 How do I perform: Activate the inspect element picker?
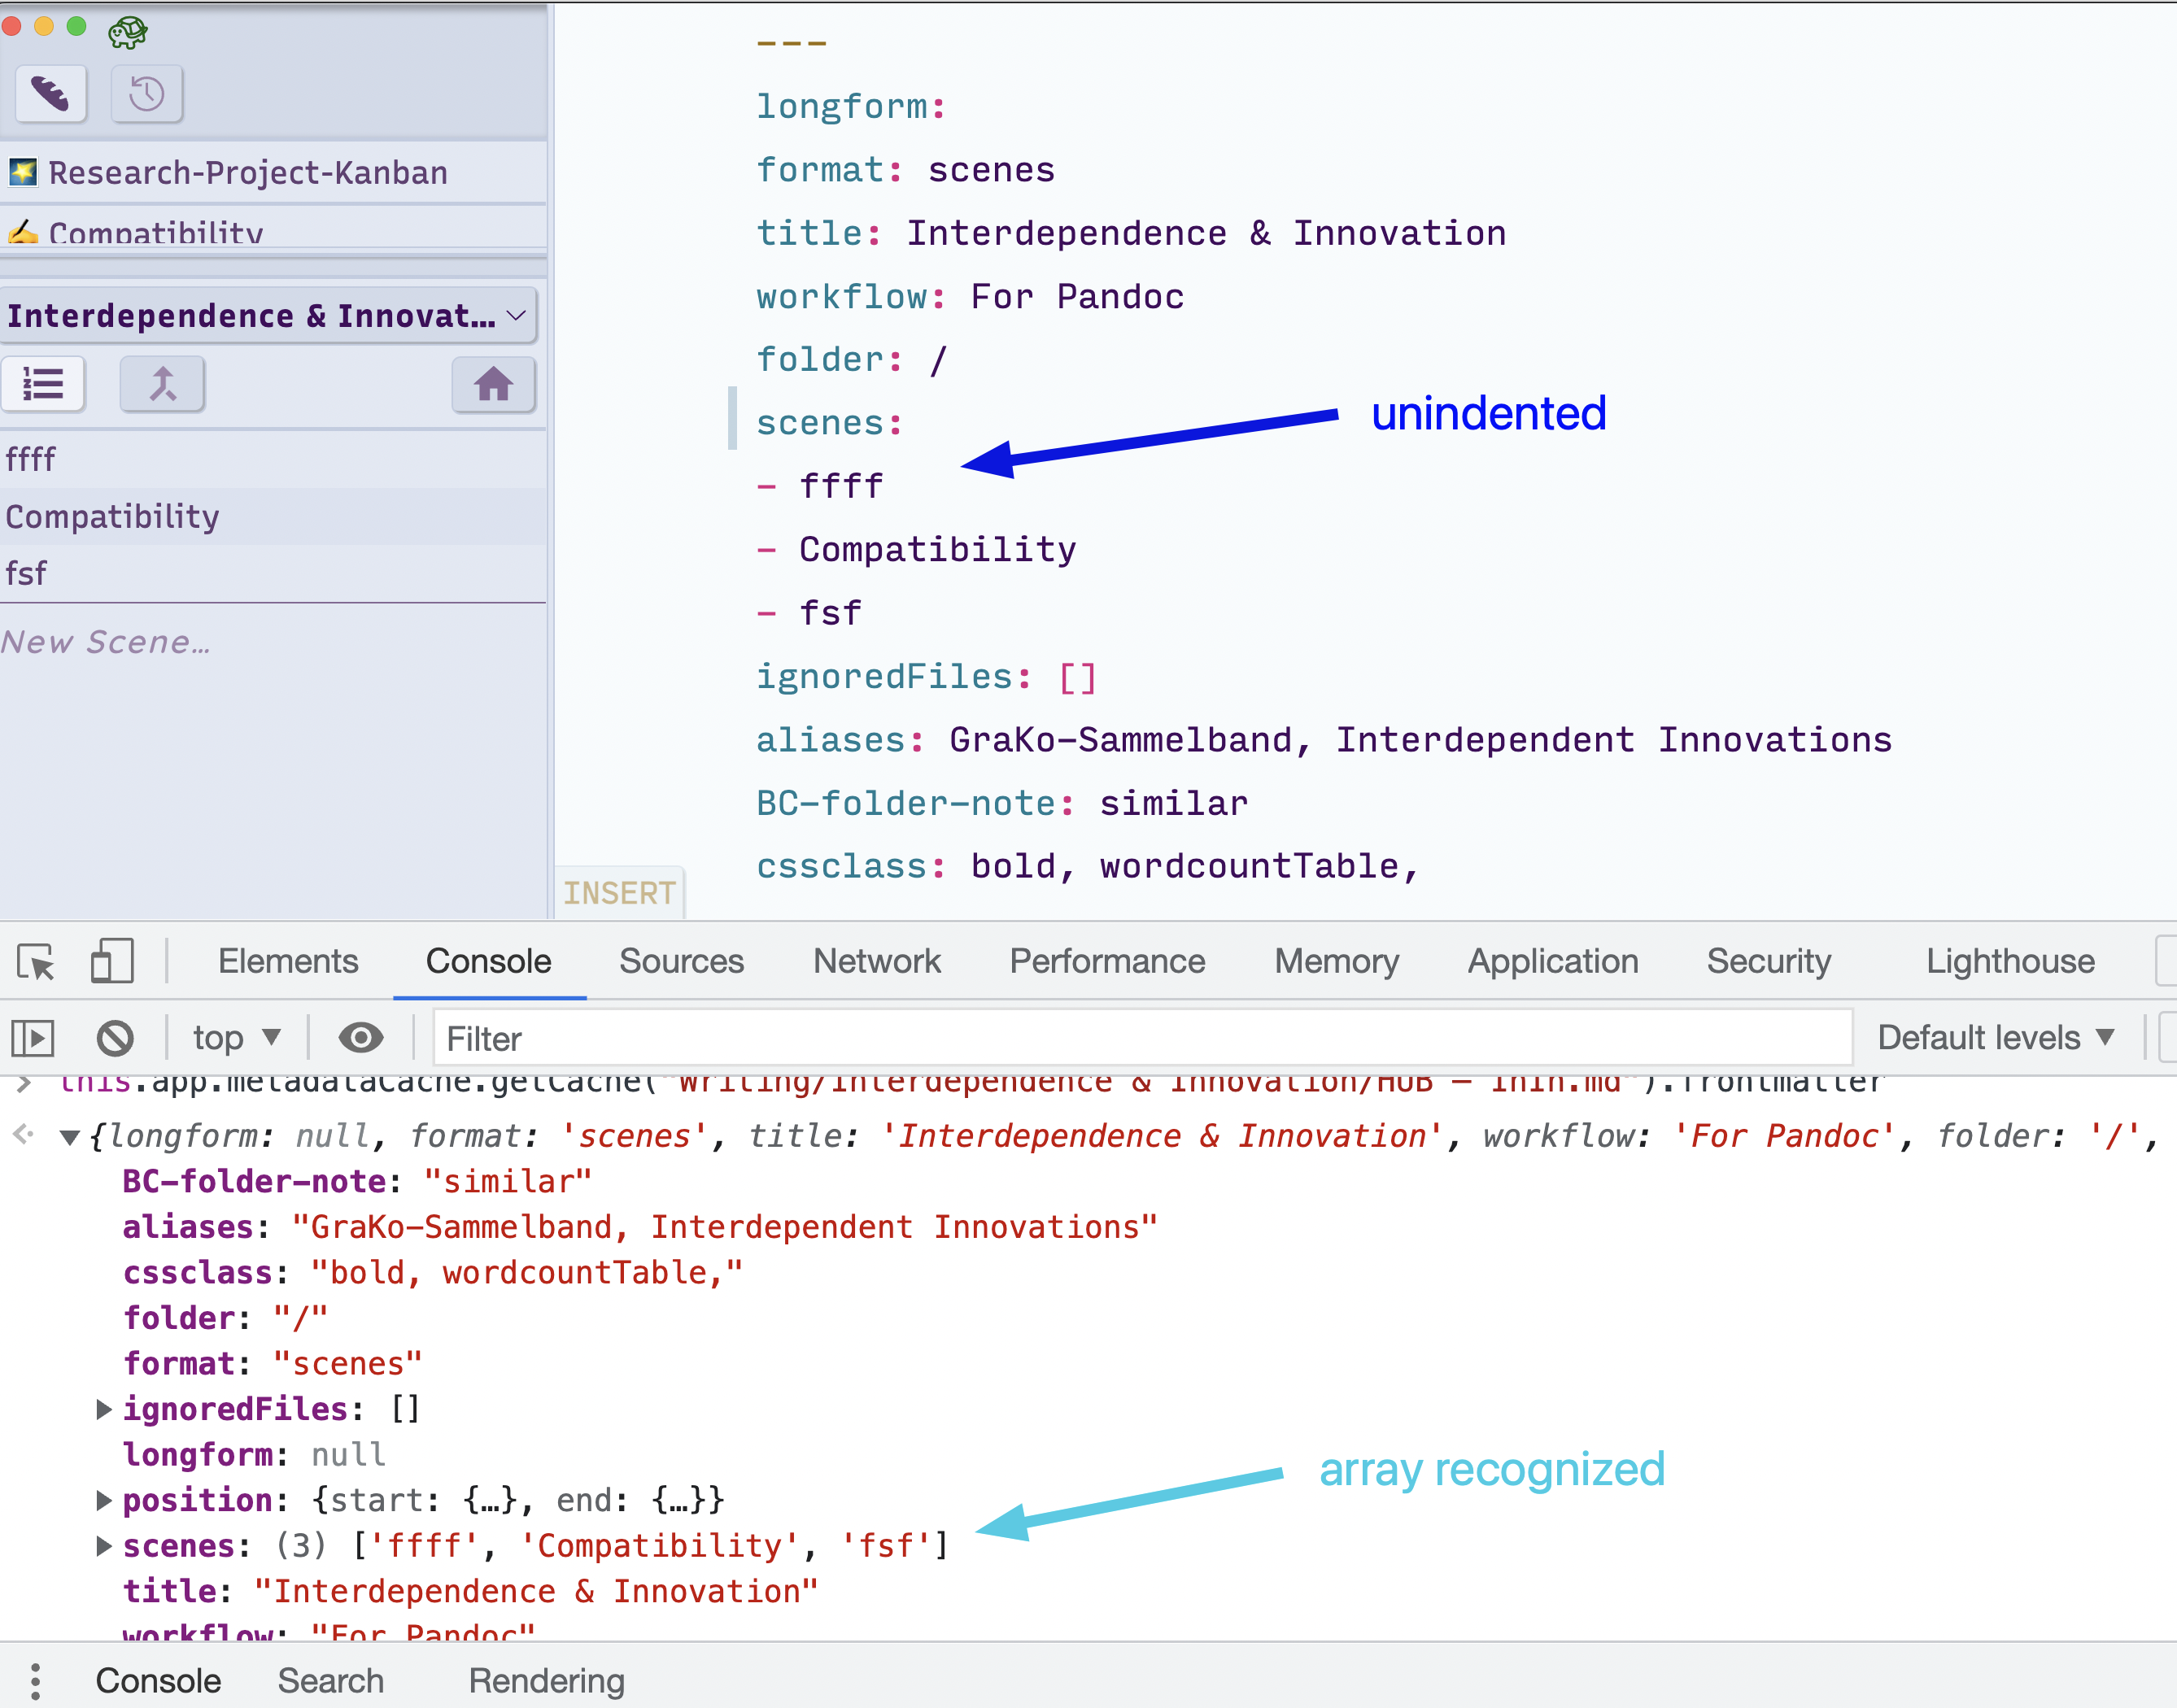pyautogui.click(x=34, y=961)
